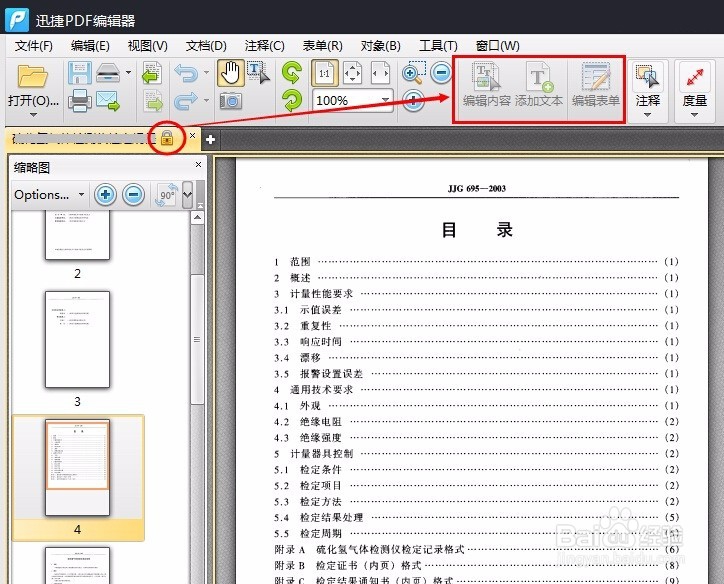
Task: Click thumbnails scrollbar up arrow
Action: [198, 217]
